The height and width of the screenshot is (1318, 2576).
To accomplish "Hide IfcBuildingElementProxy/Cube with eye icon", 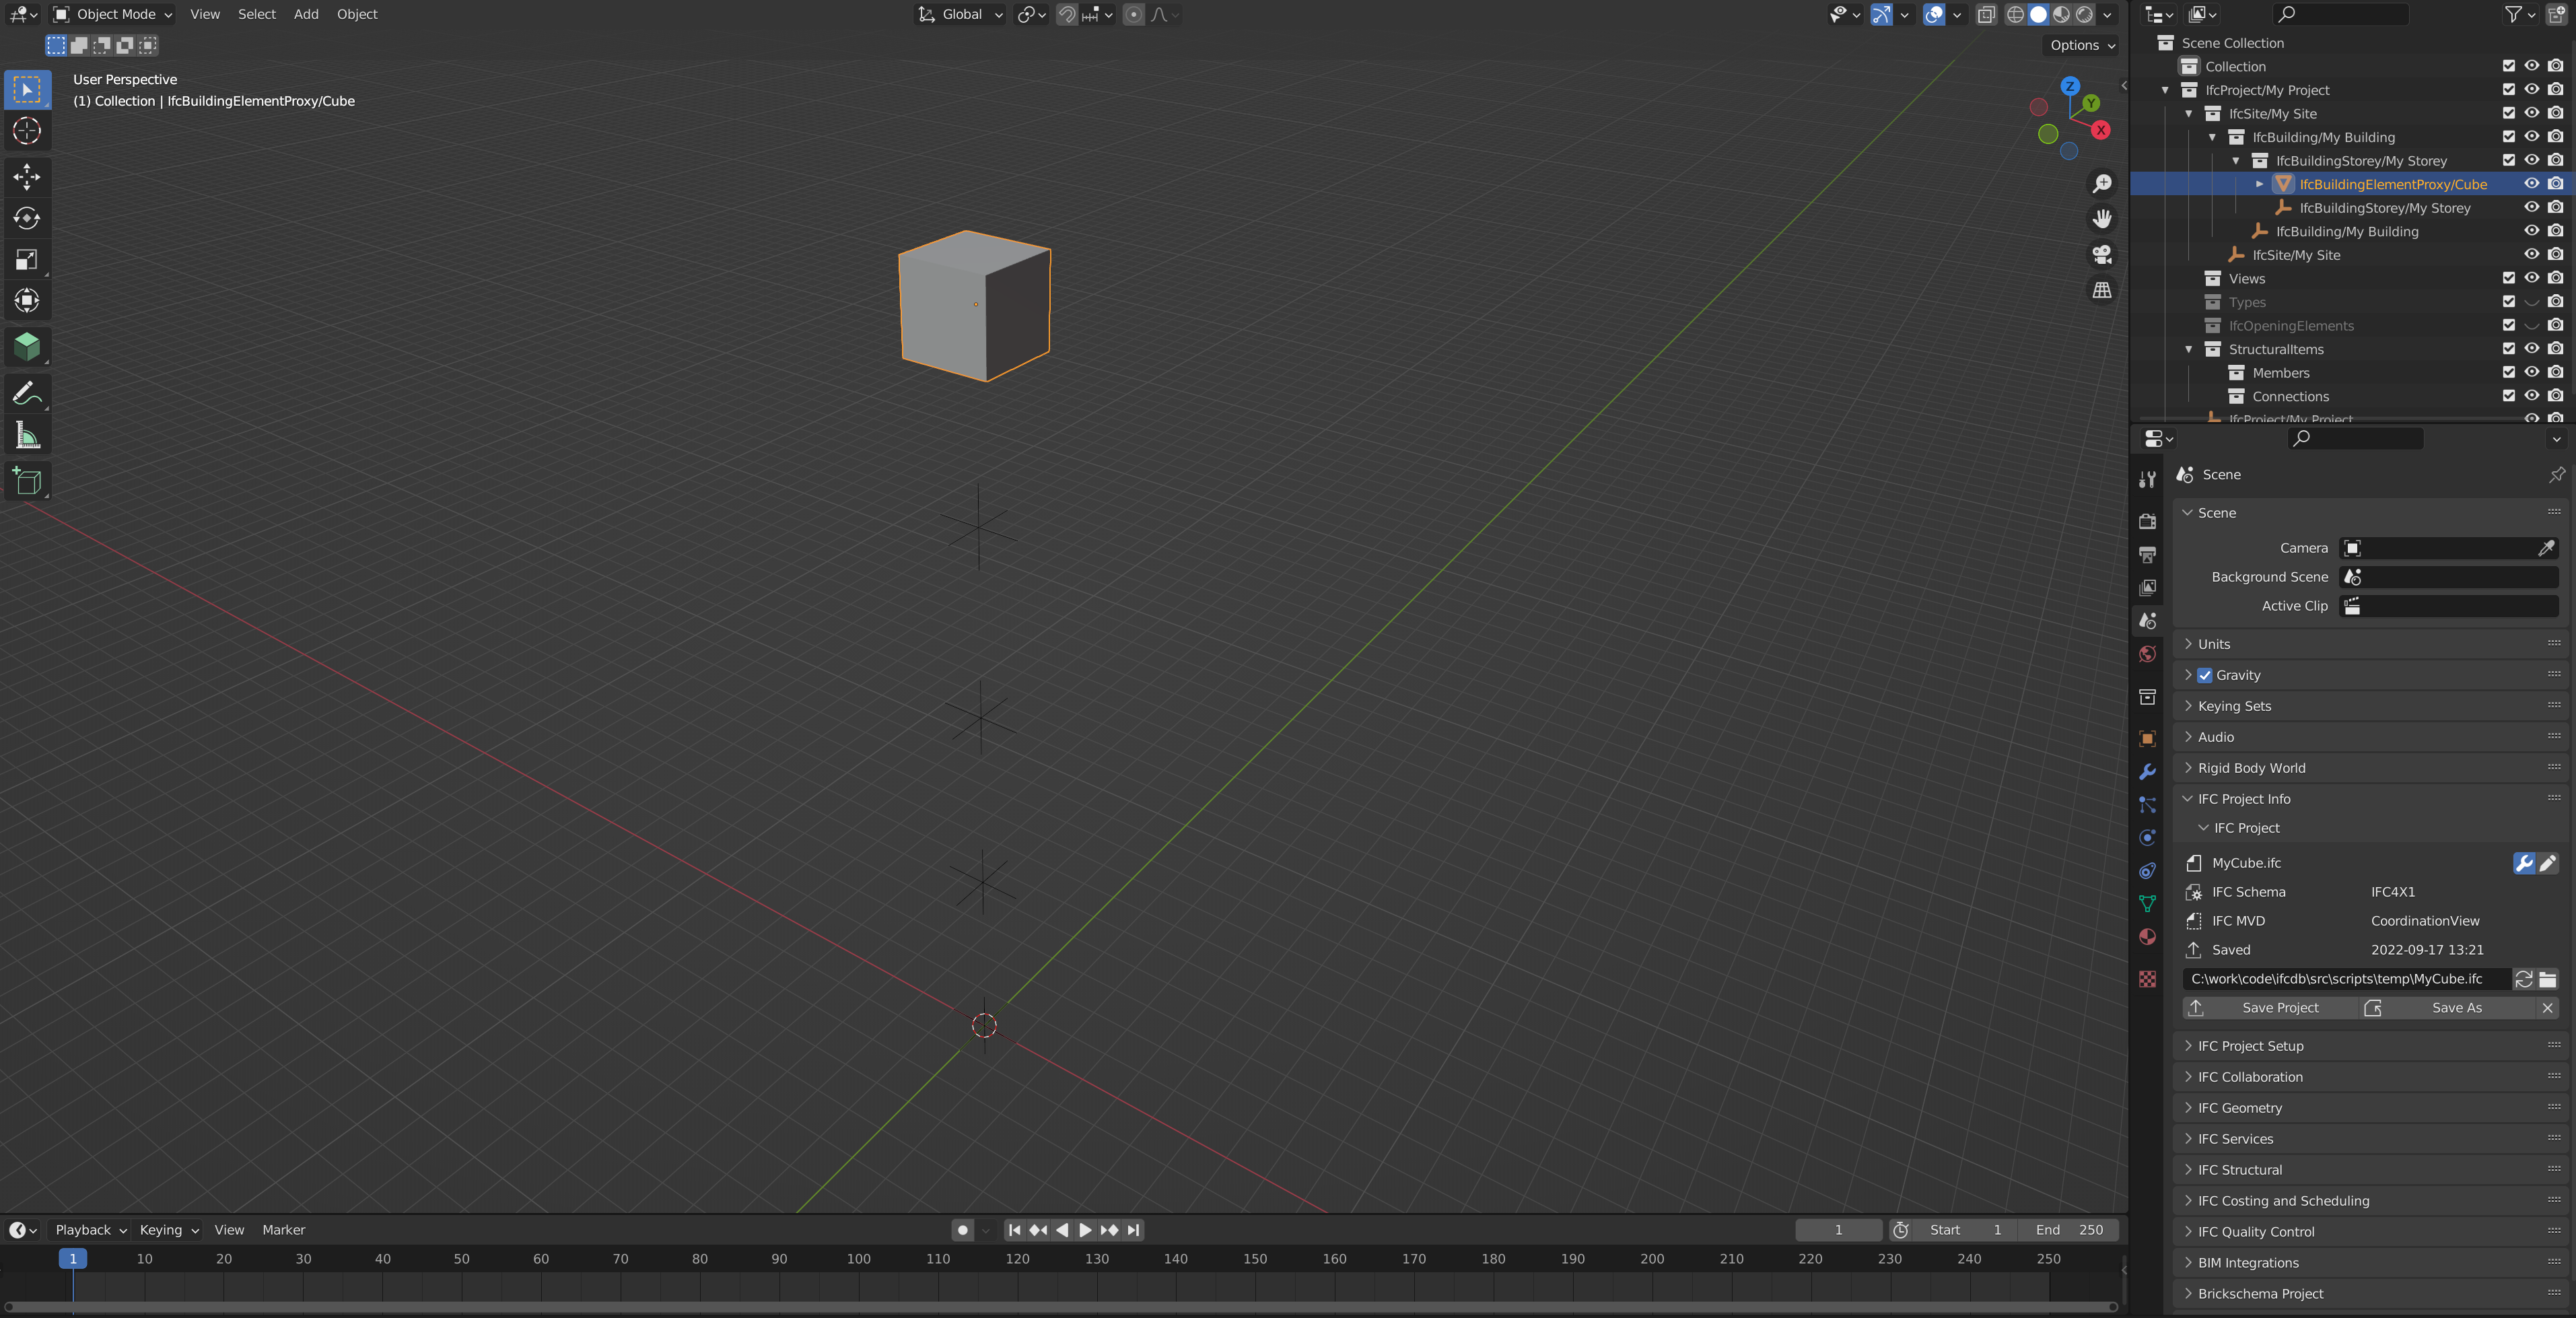I will (x=2531, y=184).
